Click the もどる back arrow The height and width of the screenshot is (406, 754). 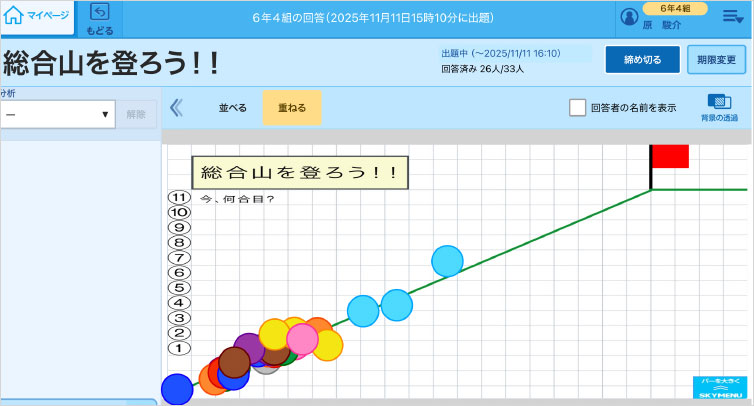[x=100, y=18]
